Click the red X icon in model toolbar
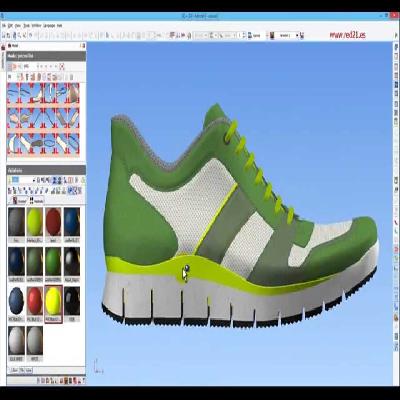Viewport: 400px width, 400px height. tap(61, 67)
